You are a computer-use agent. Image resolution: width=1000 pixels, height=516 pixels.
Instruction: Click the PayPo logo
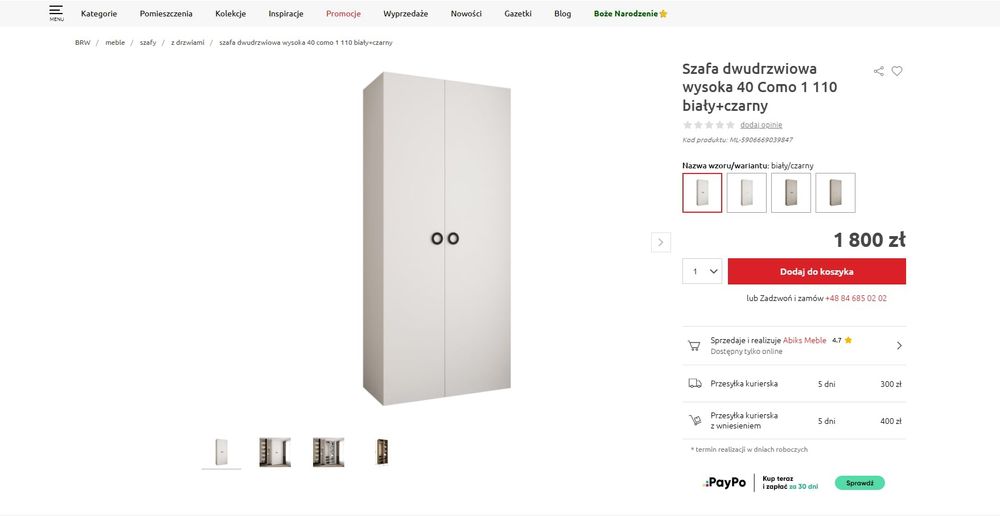(726, 483)
